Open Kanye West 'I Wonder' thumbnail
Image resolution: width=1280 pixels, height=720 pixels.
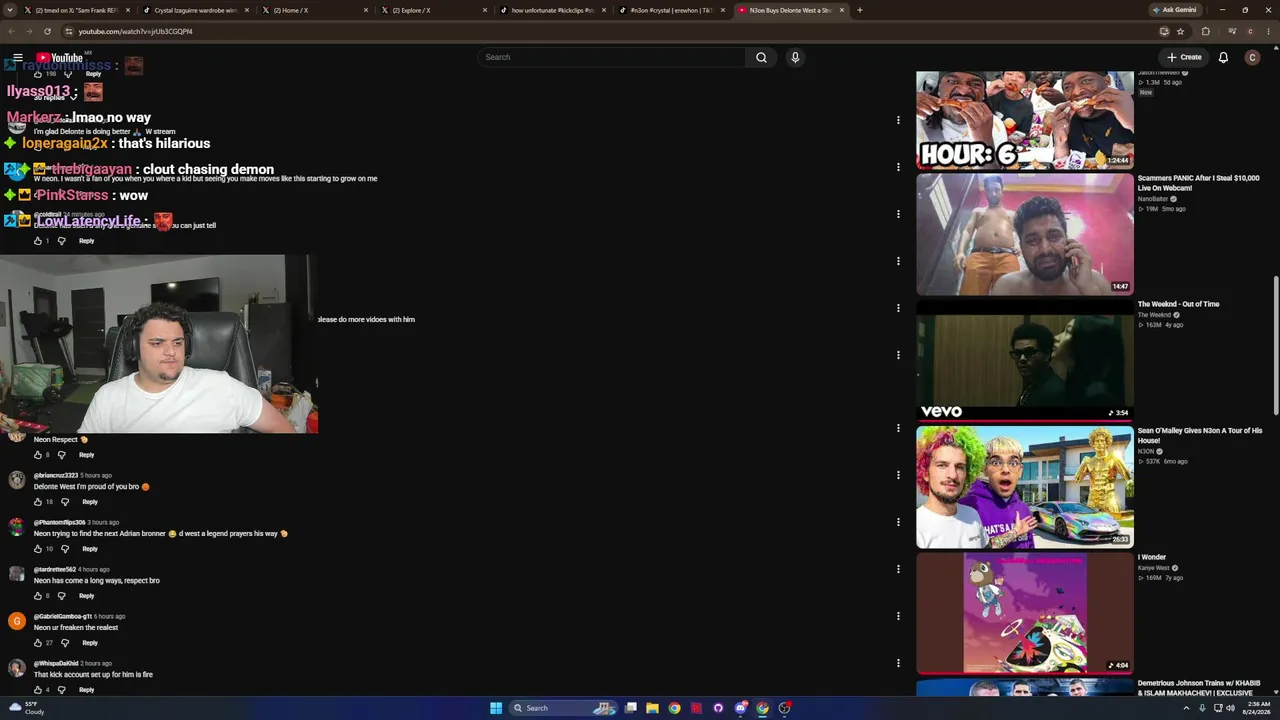[1025, 614]
